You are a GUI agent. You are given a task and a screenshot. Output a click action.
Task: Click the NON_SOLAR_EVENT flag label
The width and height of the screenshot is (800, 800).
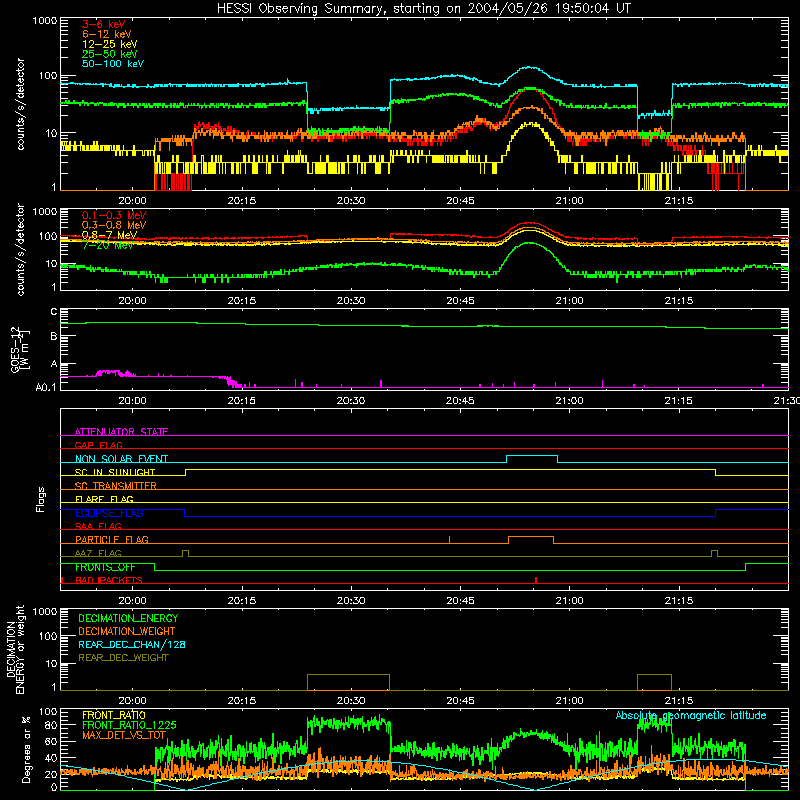(121, 459)
